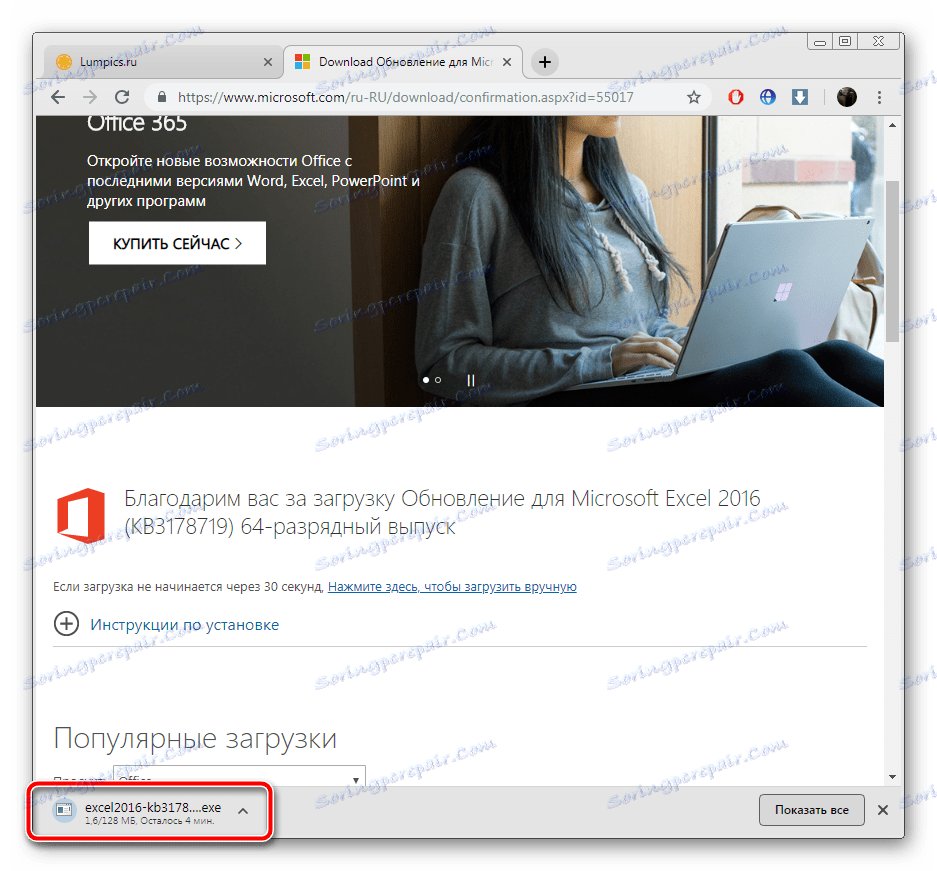Click the Популярные загрузки heading

[195, 738]
